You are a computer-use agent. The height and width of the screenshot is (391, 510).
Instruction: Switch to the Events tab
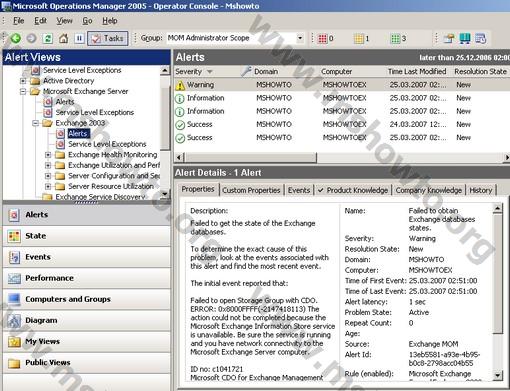[299, 190]
